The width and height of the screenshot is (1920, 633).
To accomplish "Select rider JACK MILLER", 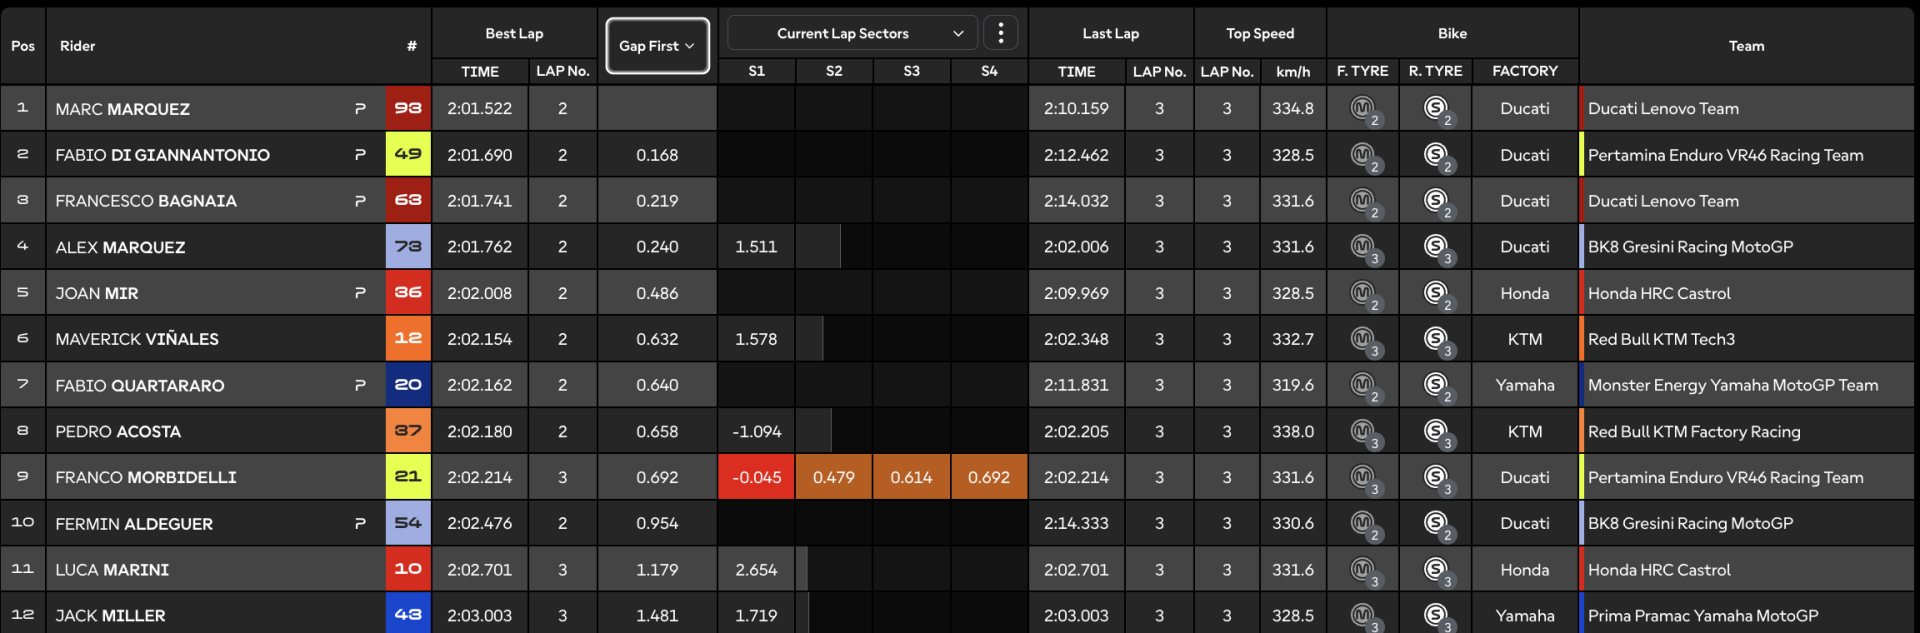I will pos(110,616).
